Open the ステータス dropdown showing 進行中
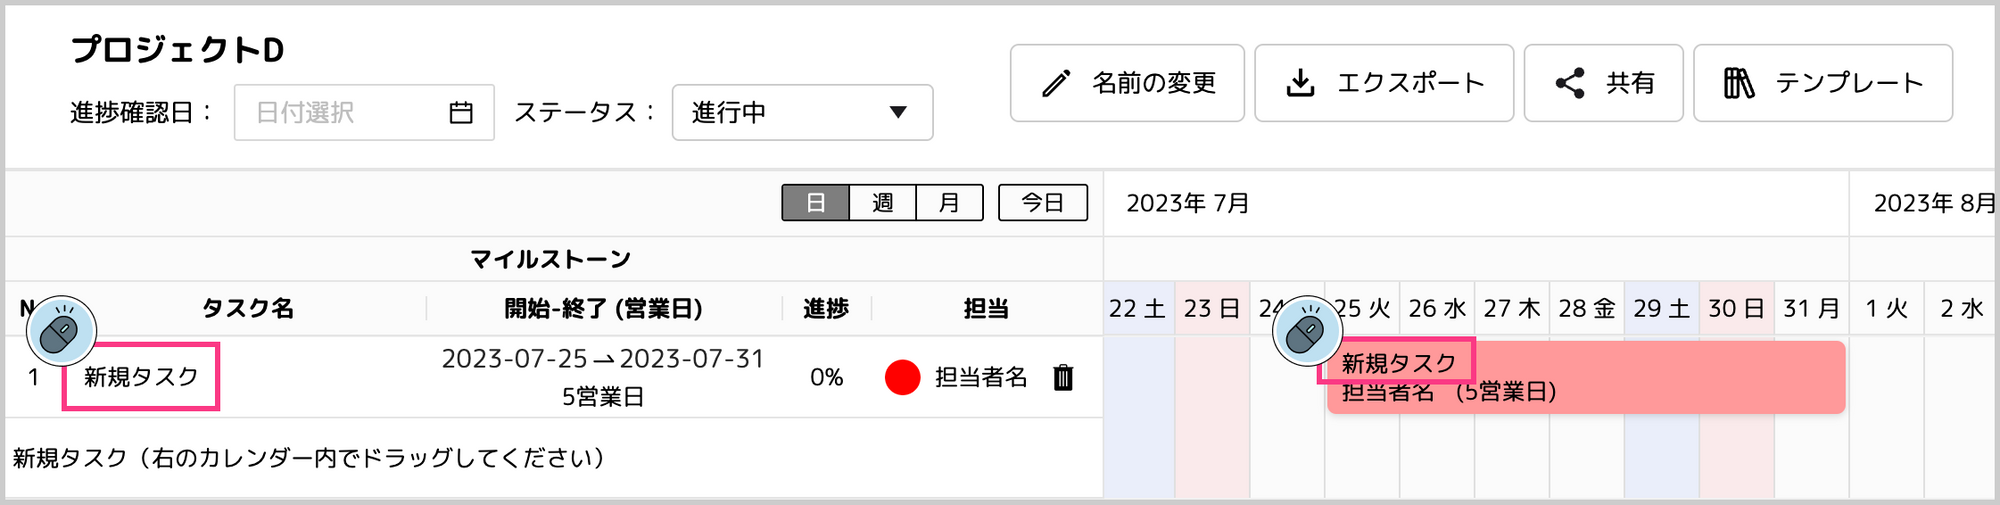Screen dimensions: 2000x505 click(803, 112)
